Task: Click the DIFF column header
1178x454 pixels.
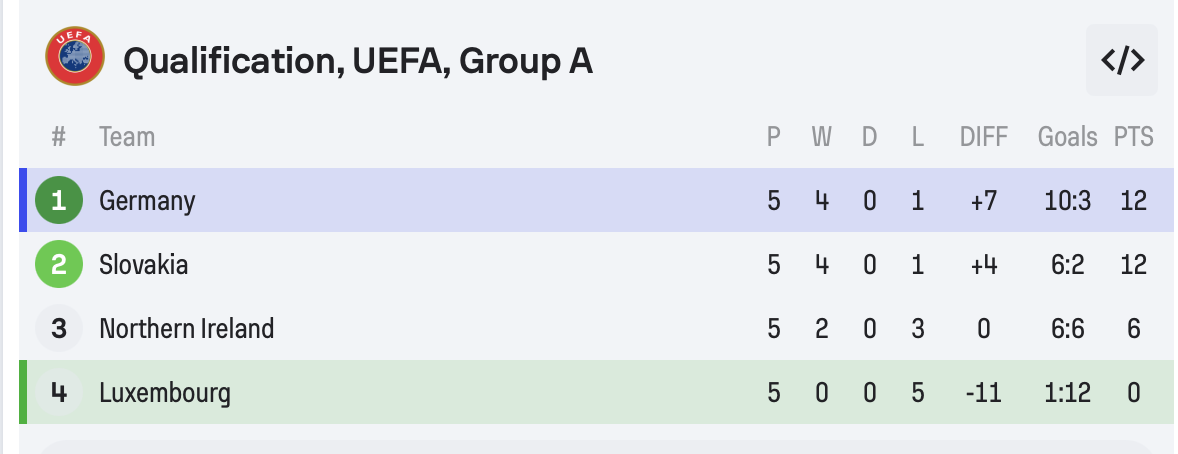Action: pos(984,137)
